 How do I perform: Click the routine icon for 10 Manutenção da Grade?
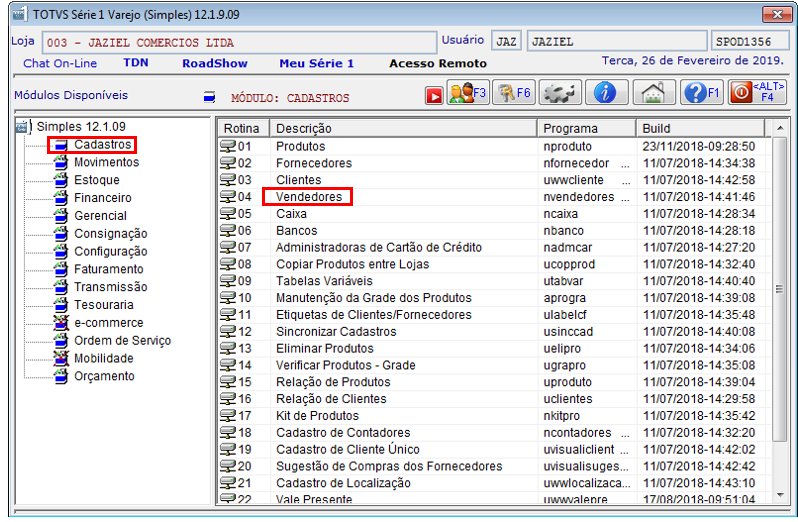click(x=227, y=298)
